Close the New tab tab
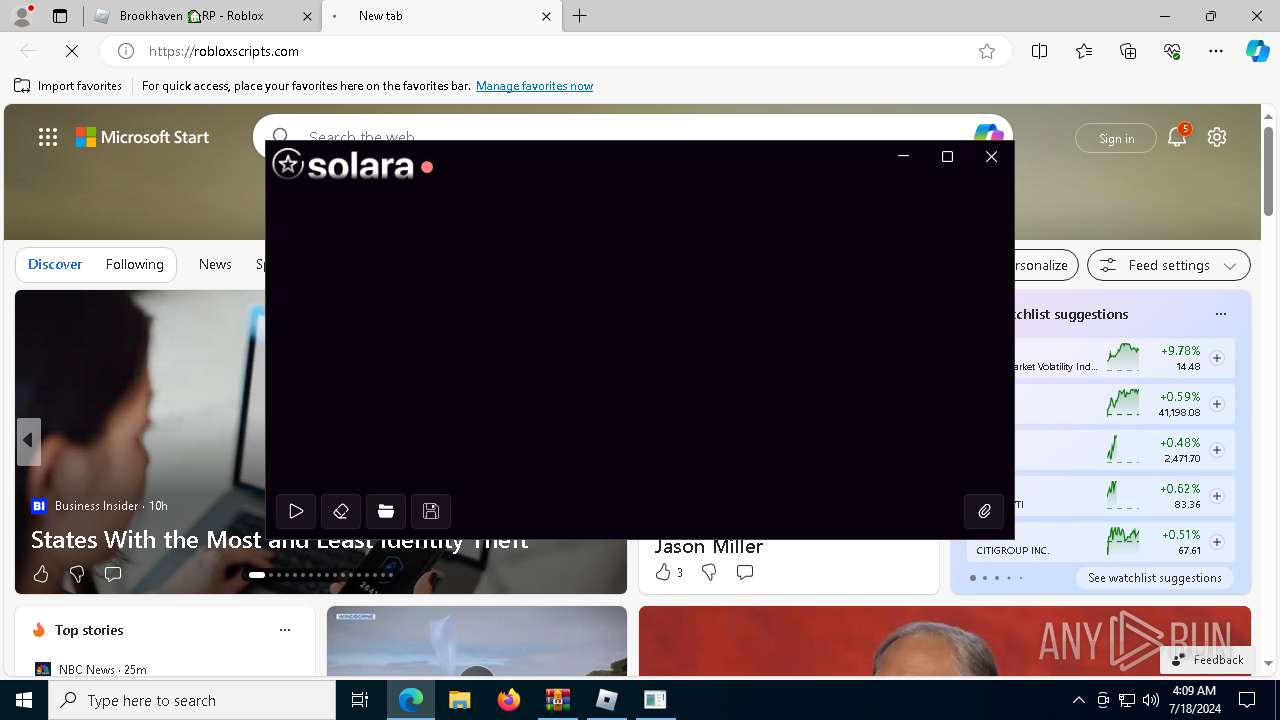 pos(546,16)
